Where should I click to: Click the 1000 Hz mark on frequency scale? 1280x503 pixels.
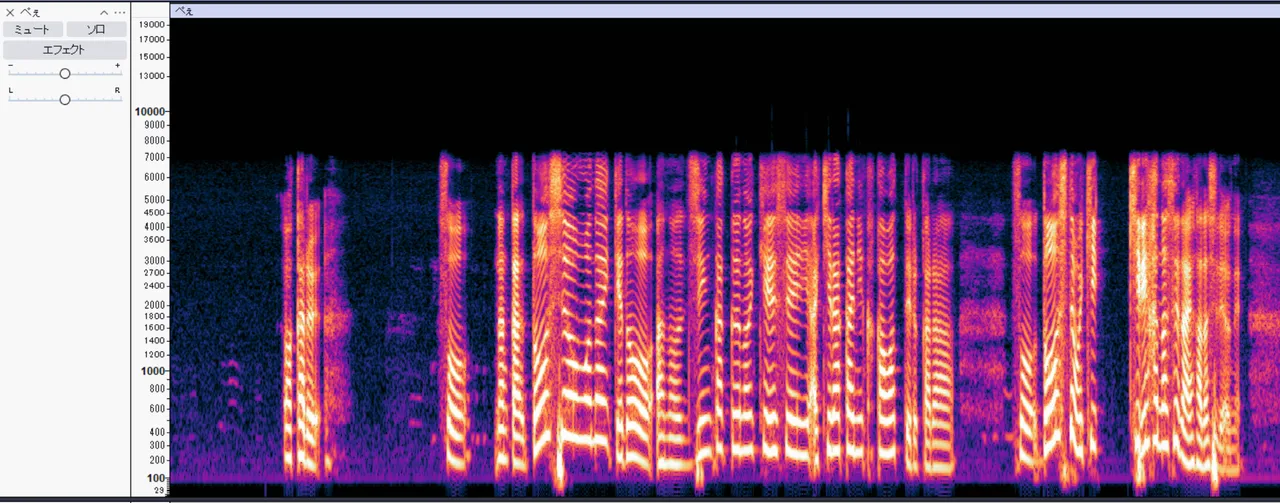pyautogui.click(x=150, y=370)
